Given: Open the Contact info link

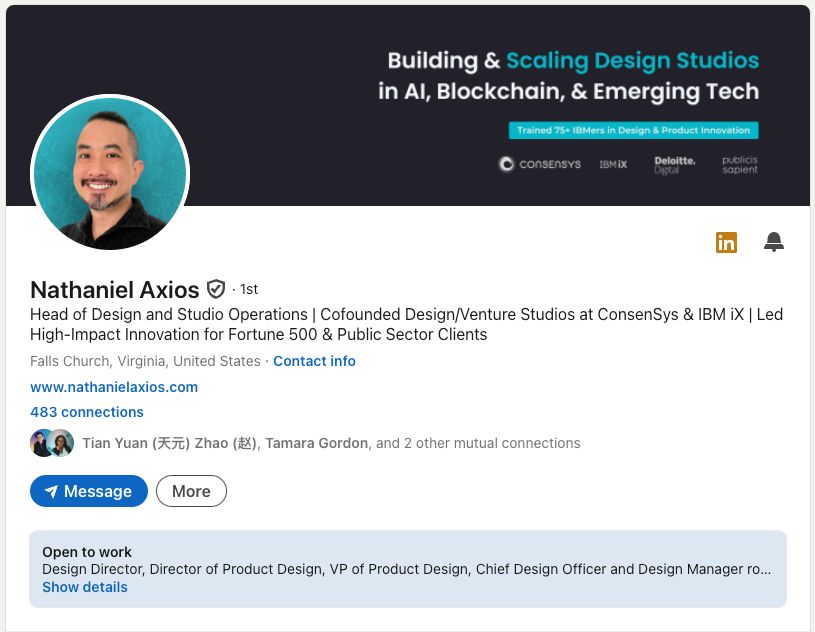Looking at the screenshot, I should coord(314,361).
